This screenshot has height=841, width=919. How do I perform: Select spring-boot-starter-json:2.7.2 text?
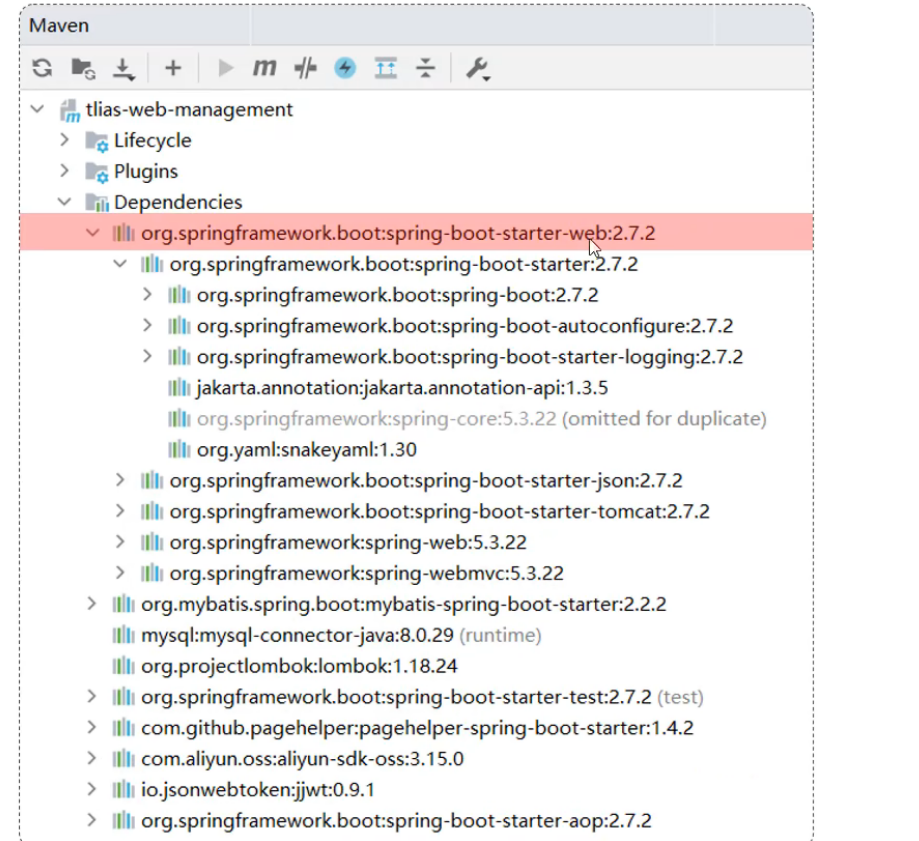point(426,481)
